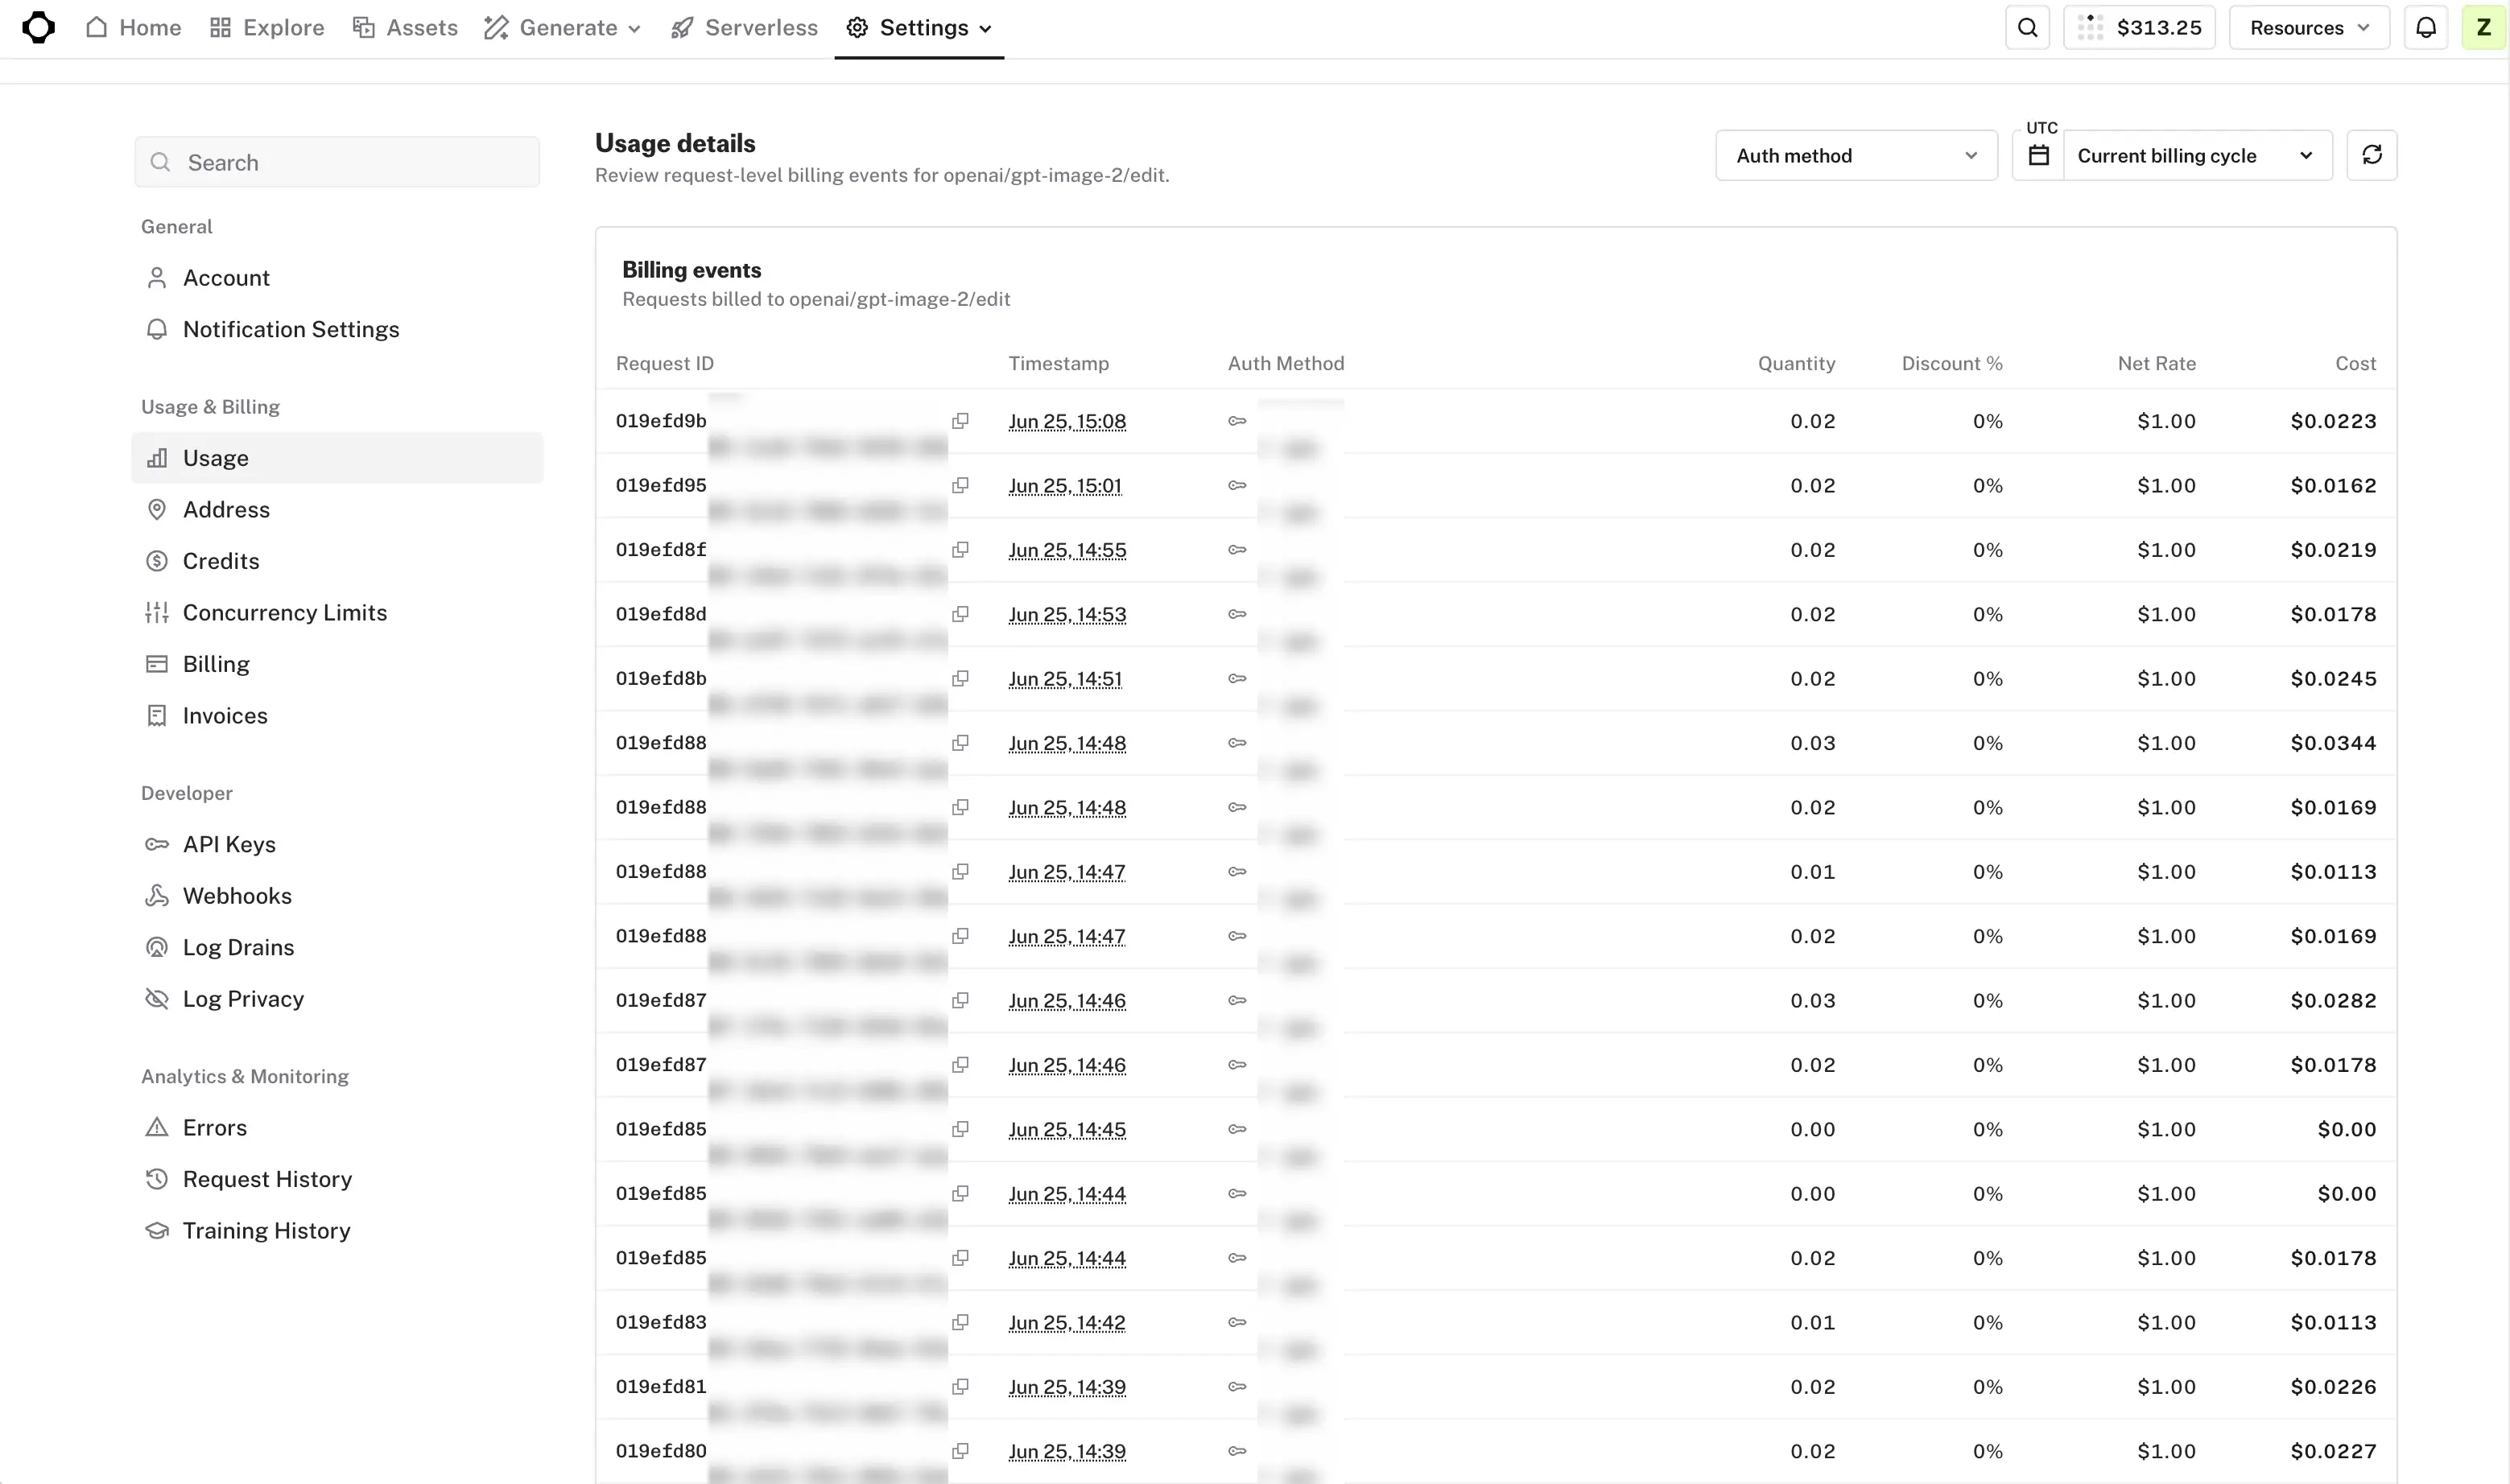2510x1484 pixels.
Task: Copy the request ID 019efd83
Action: click(960, 1322)
